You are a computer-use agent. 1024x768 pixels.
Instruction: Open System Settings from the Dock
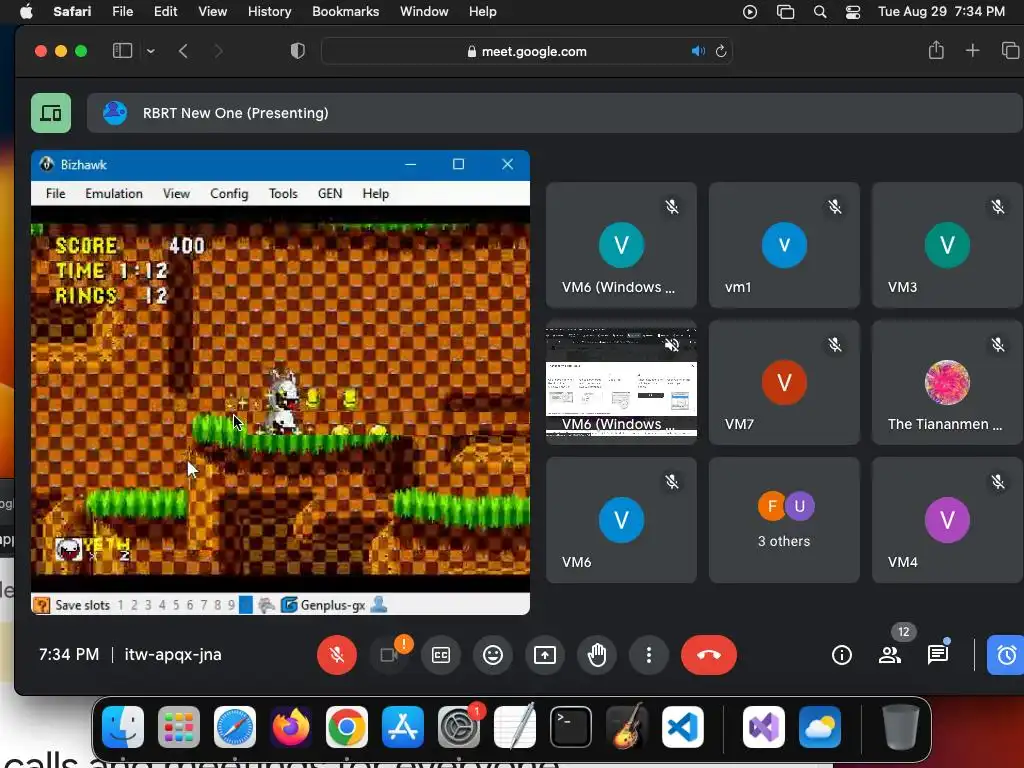point(458,726)
